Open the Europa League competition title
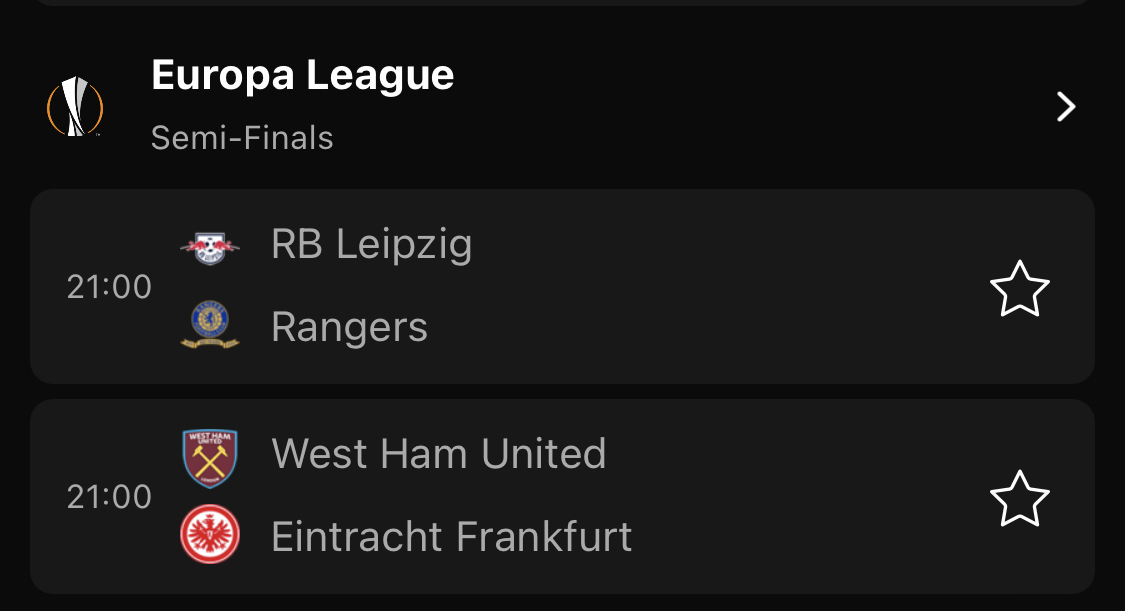 (x=303, y=76)
